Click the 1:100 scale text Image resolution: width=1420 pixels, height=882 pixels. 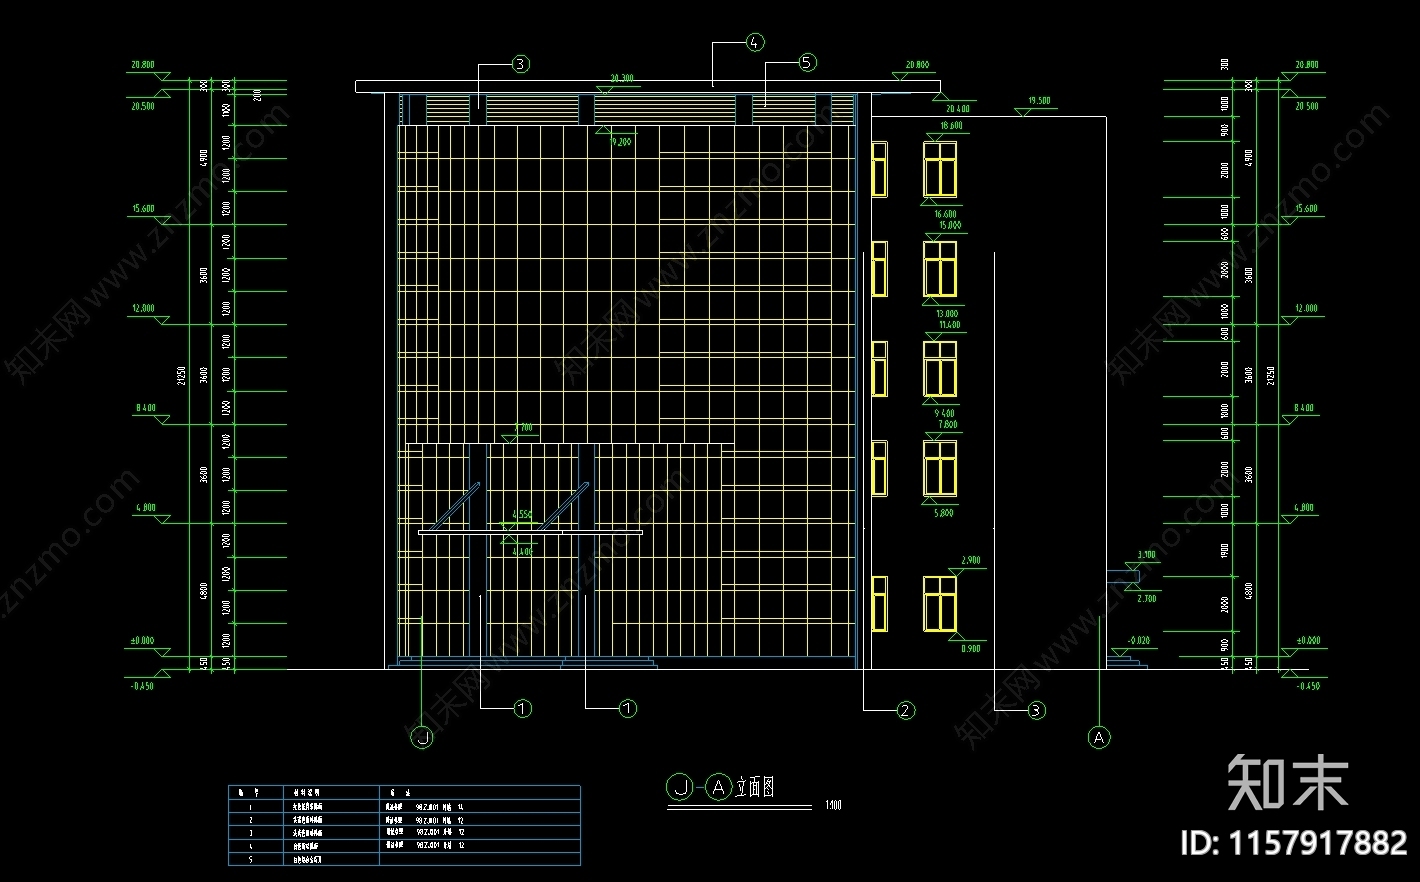834,804
